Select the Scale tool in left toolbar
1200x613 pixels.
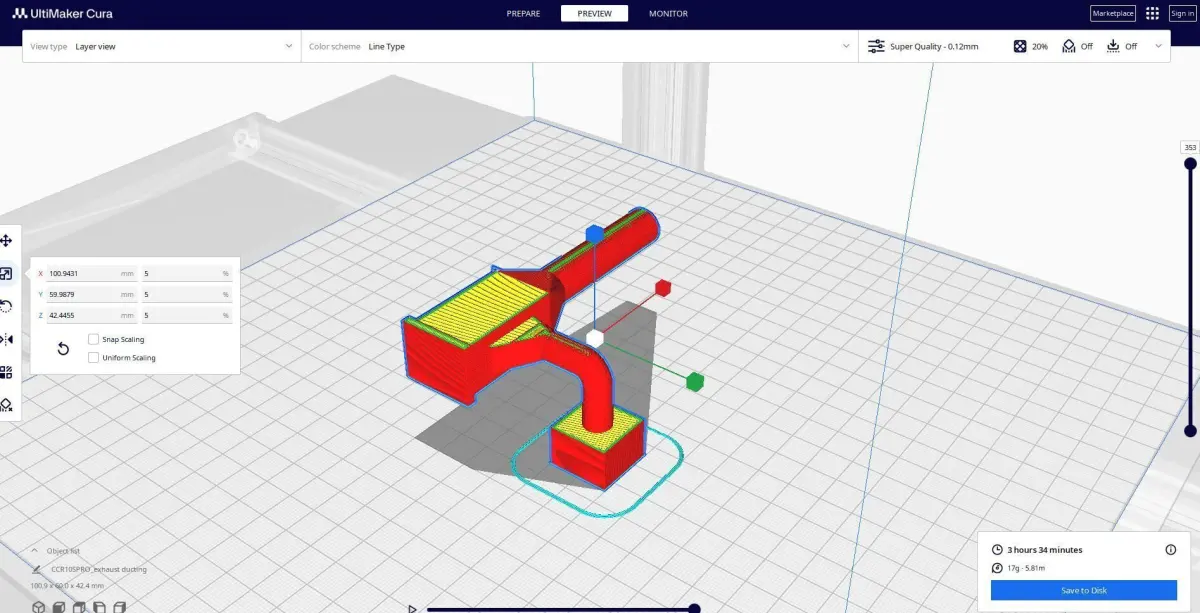[6, 273]
